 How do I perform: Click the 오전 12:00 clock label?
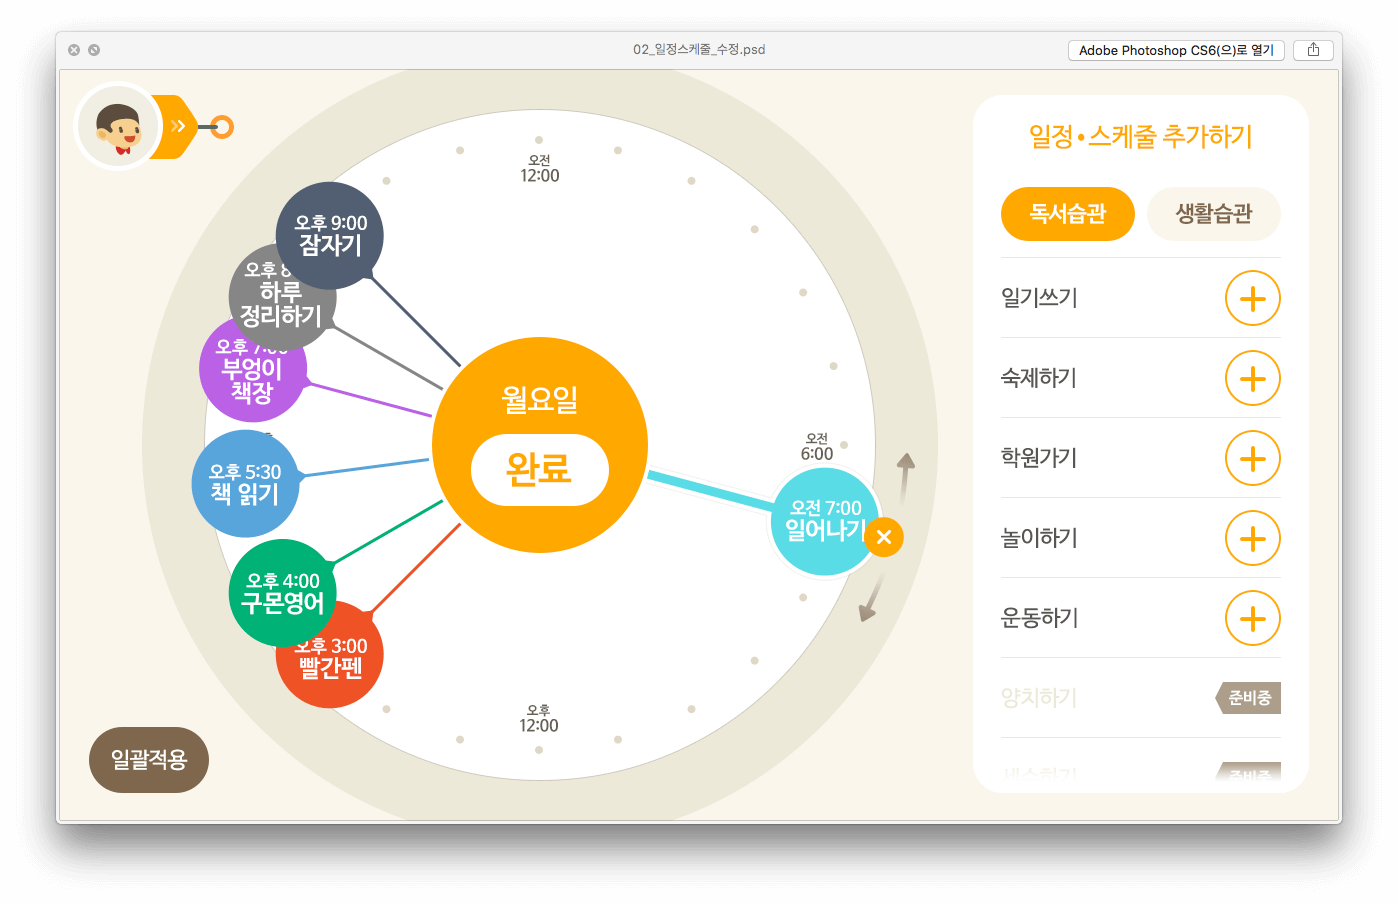pyautogui.click(x=540, y=169)
